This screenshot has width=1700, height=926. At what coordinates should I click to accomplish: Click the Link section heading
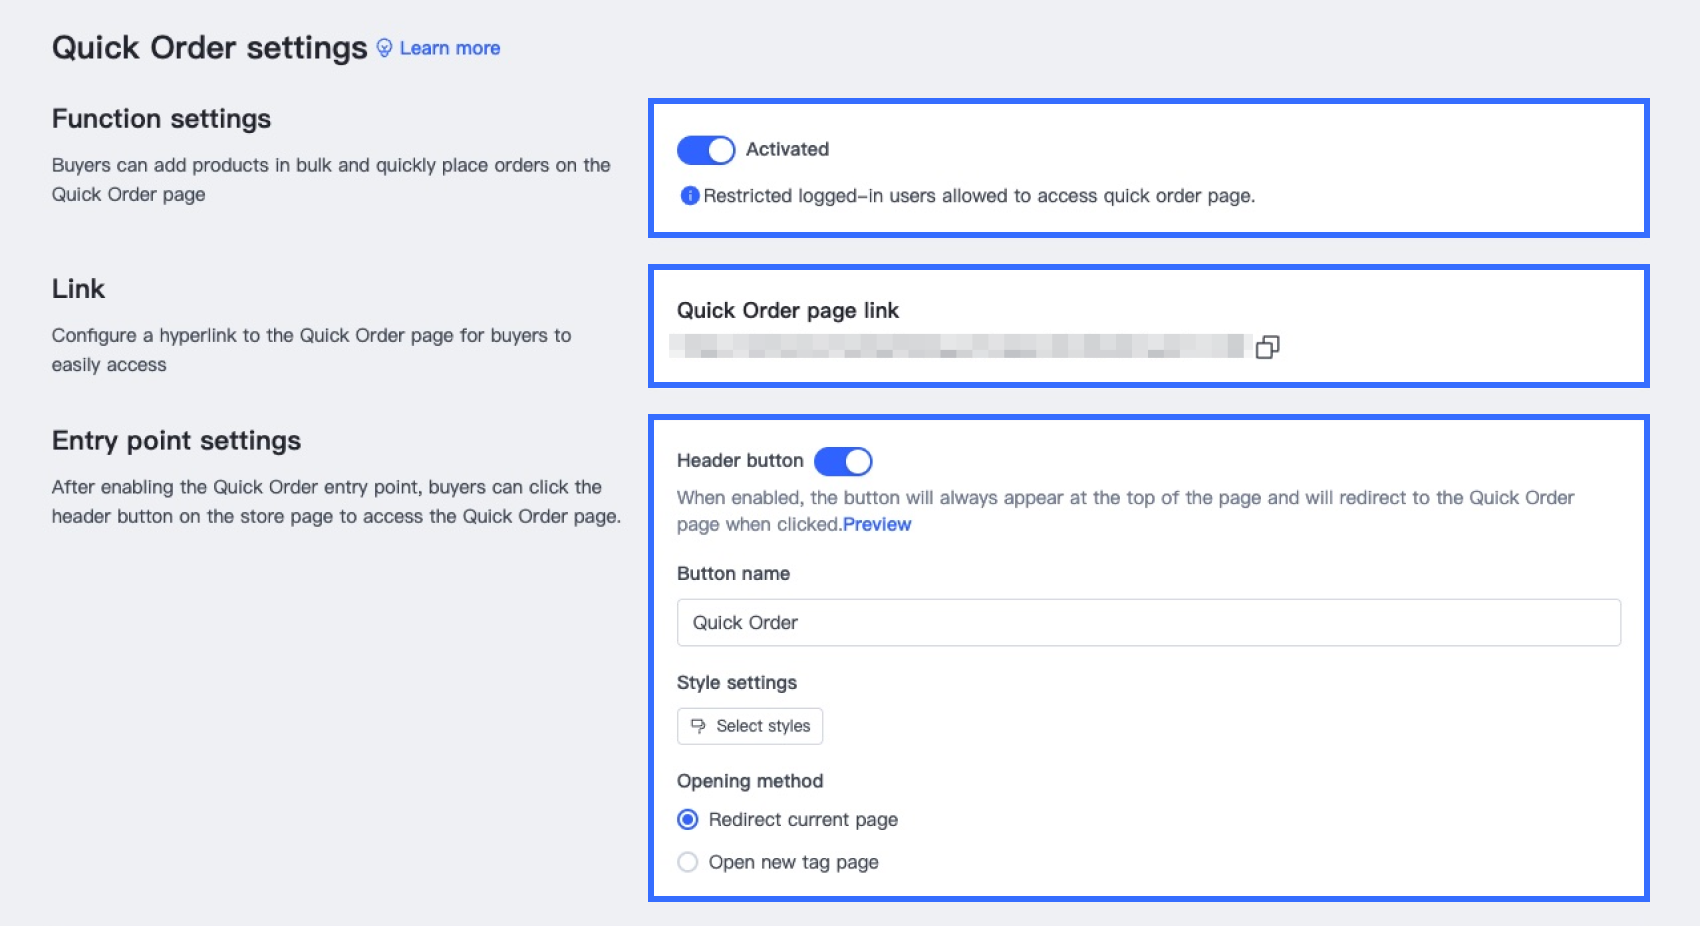(x=78, y=289)
